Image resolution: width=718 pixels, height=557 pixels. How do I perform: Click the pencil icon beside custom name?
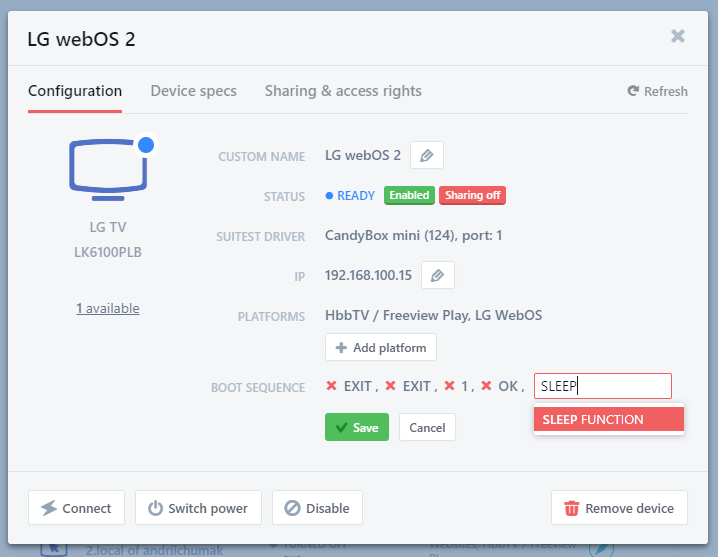426,155
